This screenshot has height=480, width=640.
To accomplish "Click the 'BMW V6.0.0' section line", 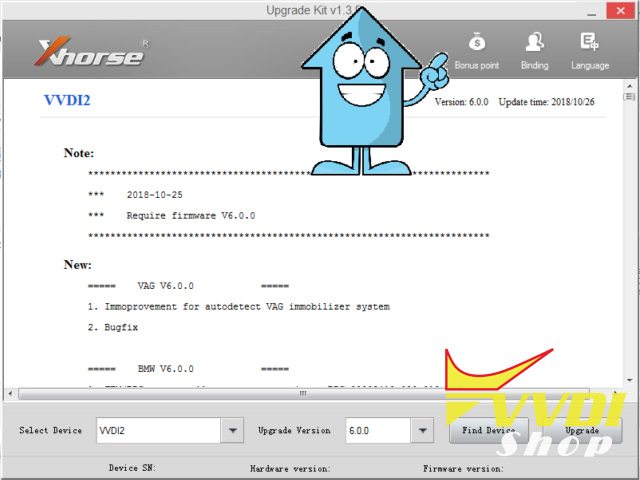I will [x=165, y=369].
